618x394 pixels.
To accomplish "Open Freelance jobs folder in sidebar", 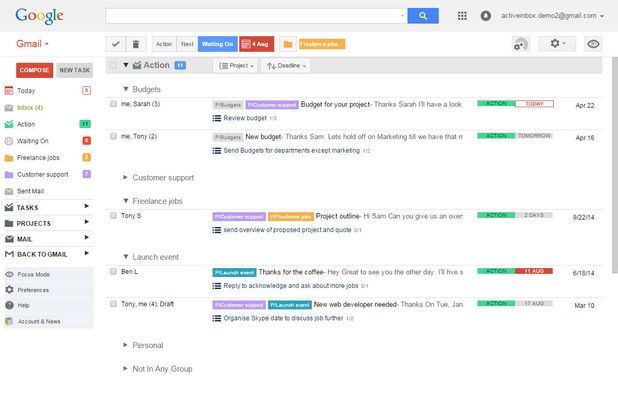I will pyautogui.click(x=38, y=158).
